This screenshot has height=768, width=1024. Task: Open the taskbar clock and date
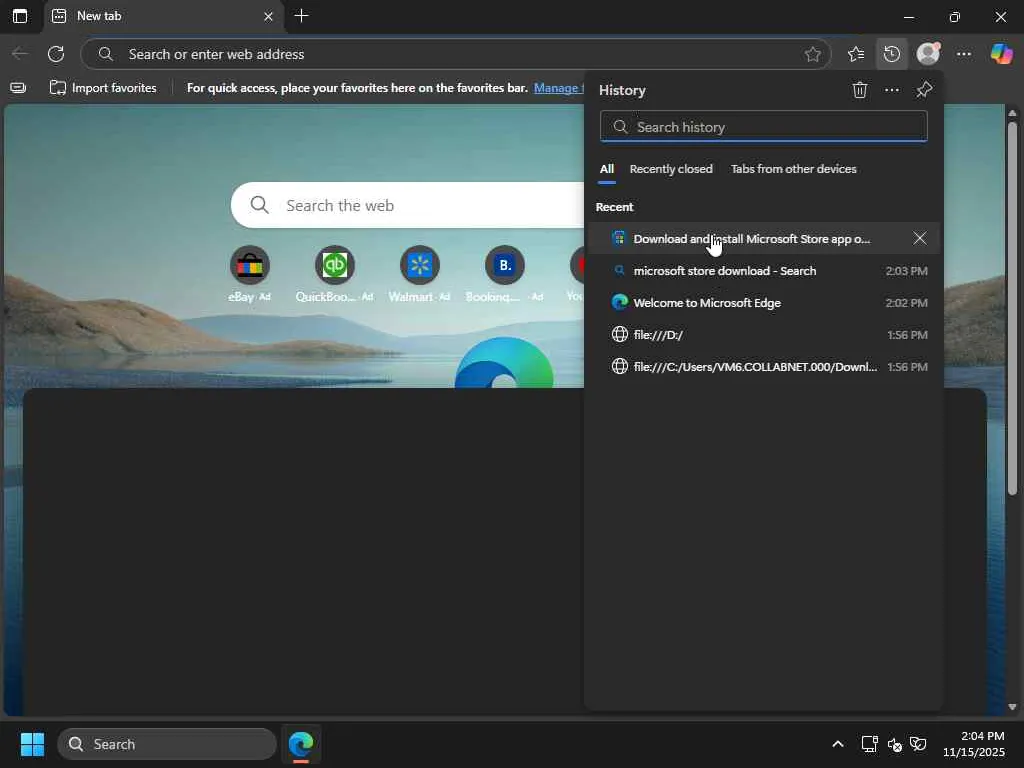tap(974, 744)
